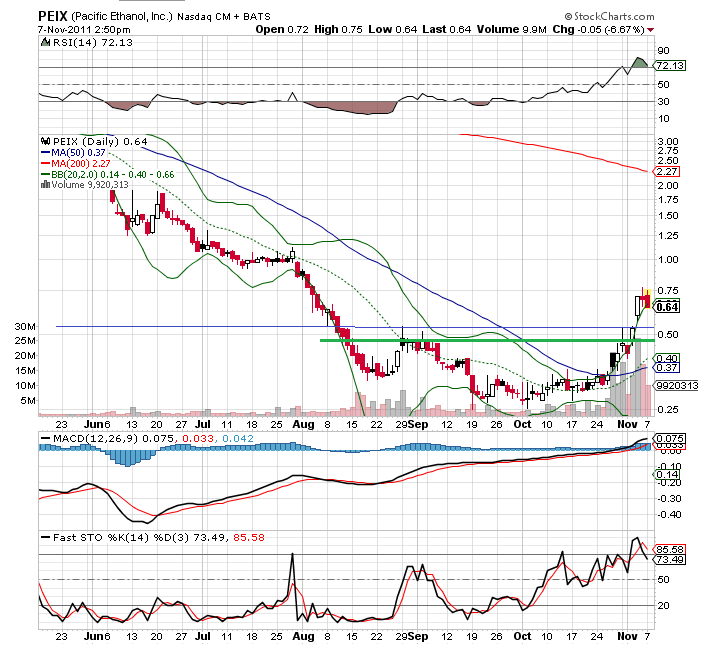This screenshot has height=647, width=726.
Task: Click the MA(200) 2.27 legend entry
Action: click(x=81, y=163)
